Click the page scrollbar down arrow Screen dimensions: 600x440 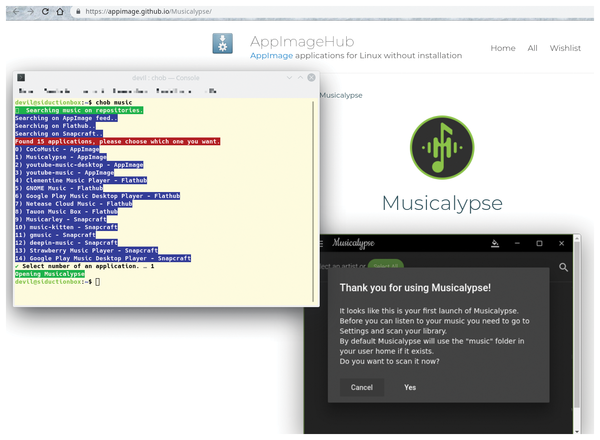[577, 431]
